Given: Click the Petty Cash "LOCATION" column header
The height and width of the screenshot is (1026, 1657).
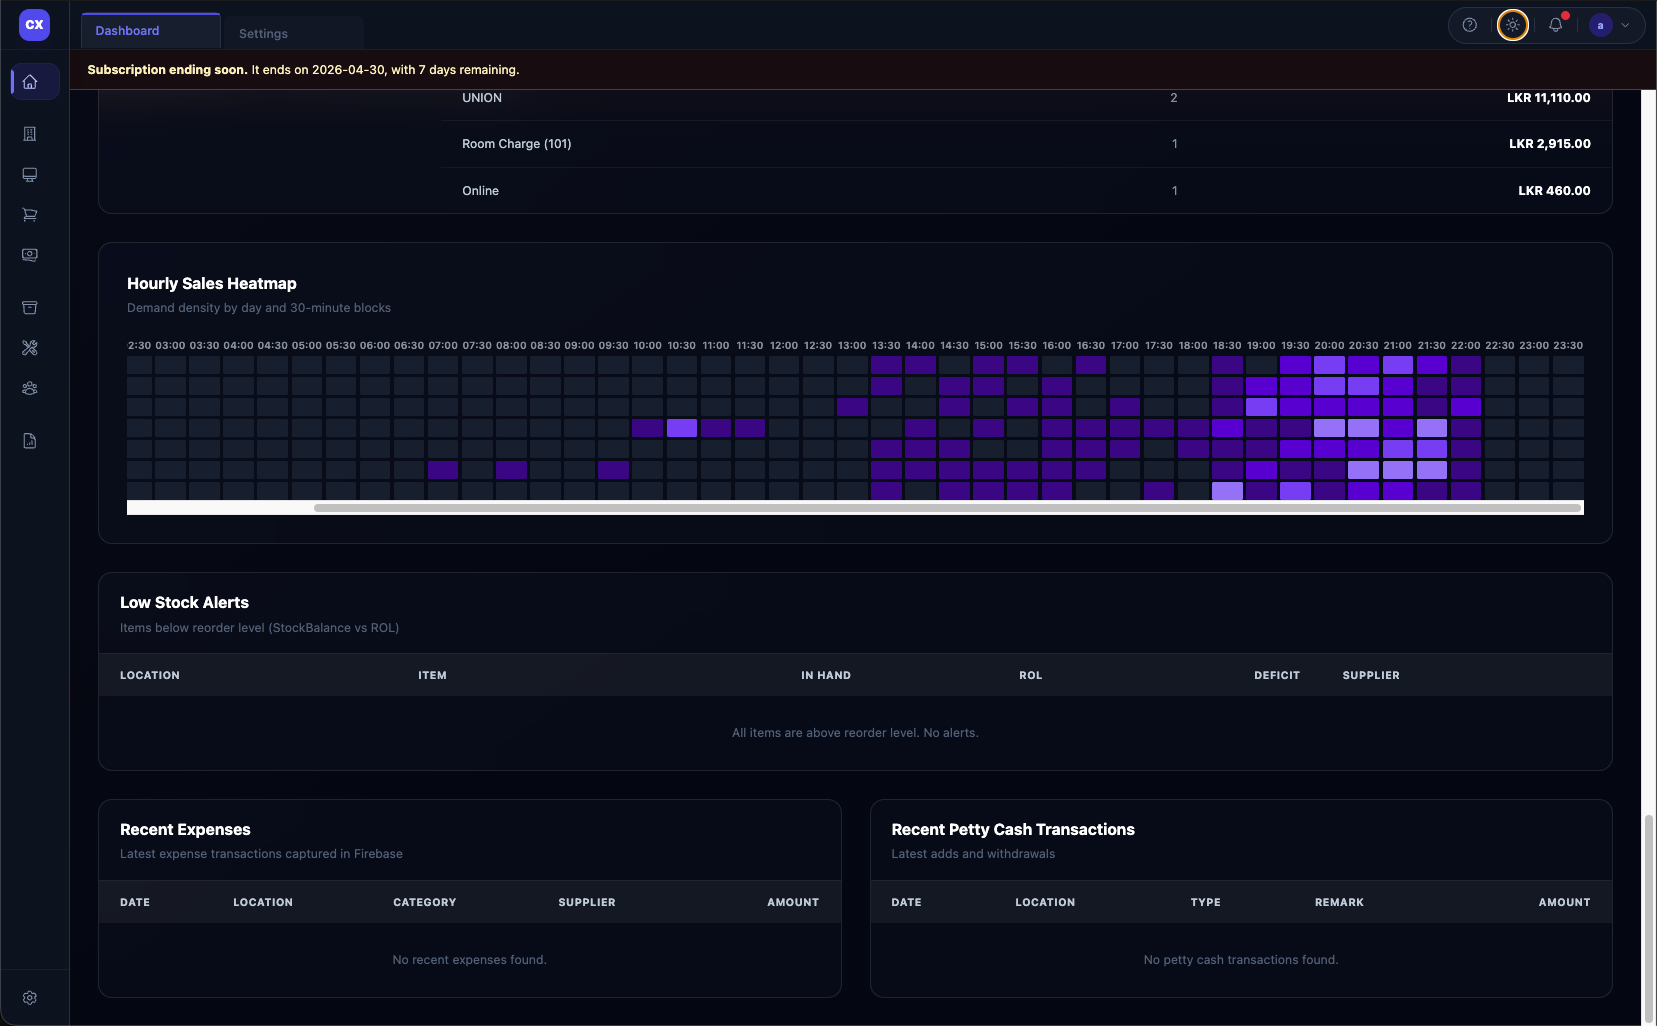Looking at the screenshot, I should [x=1045, y=903].
